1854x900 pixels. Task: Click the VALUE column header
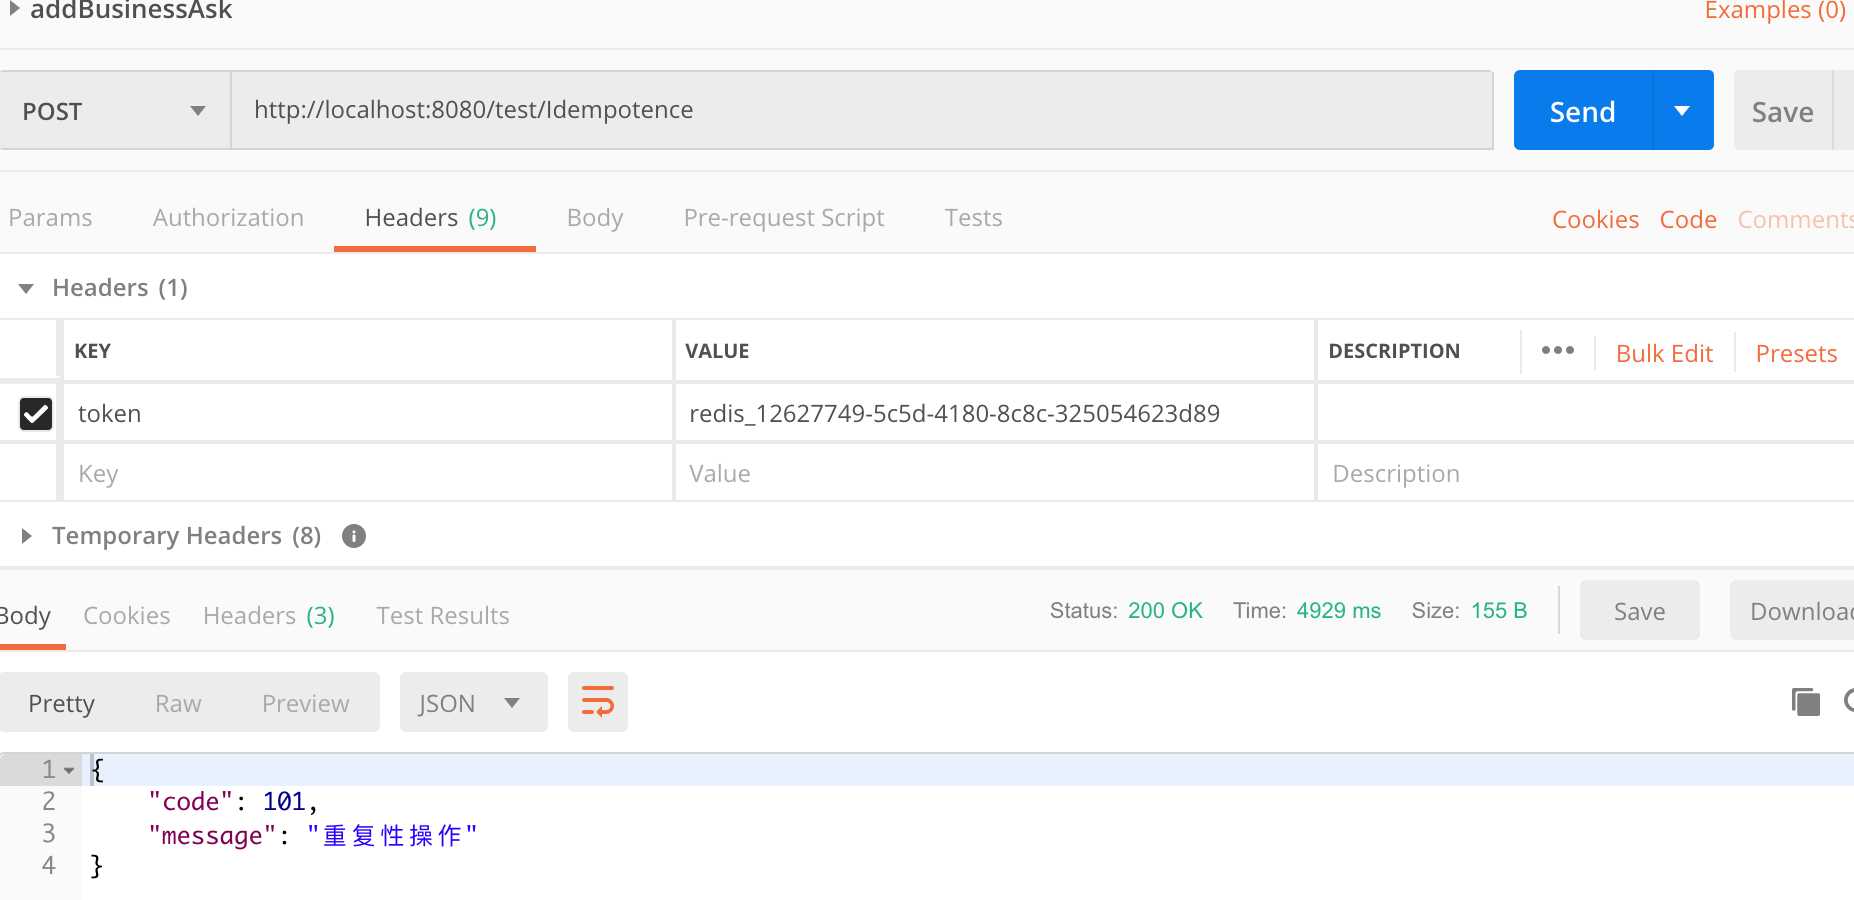click(717, 351)
